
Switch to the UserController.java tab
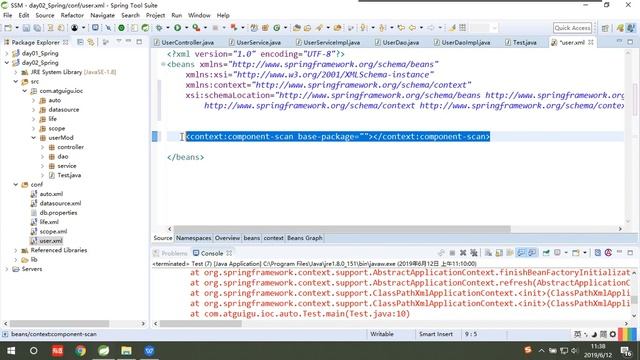click(184, 42)
